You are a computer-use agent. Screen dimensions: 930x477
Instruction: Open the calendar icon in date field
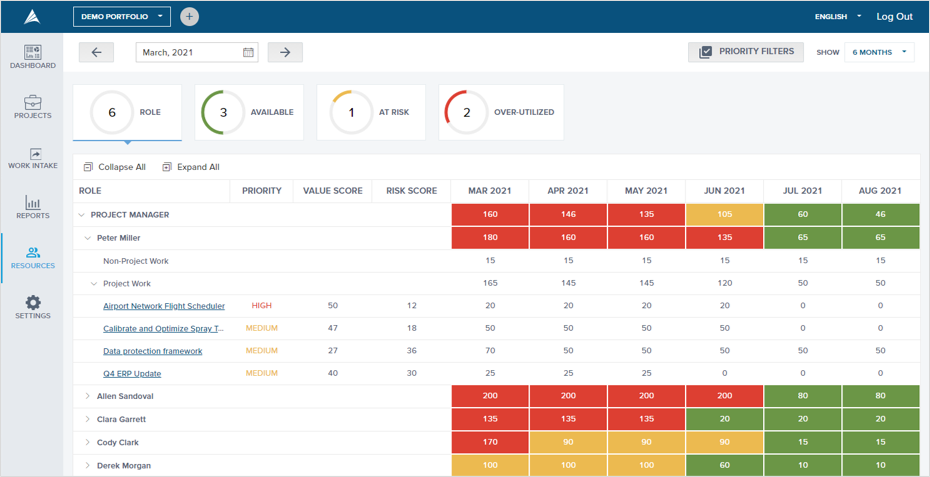coord(248,52)
